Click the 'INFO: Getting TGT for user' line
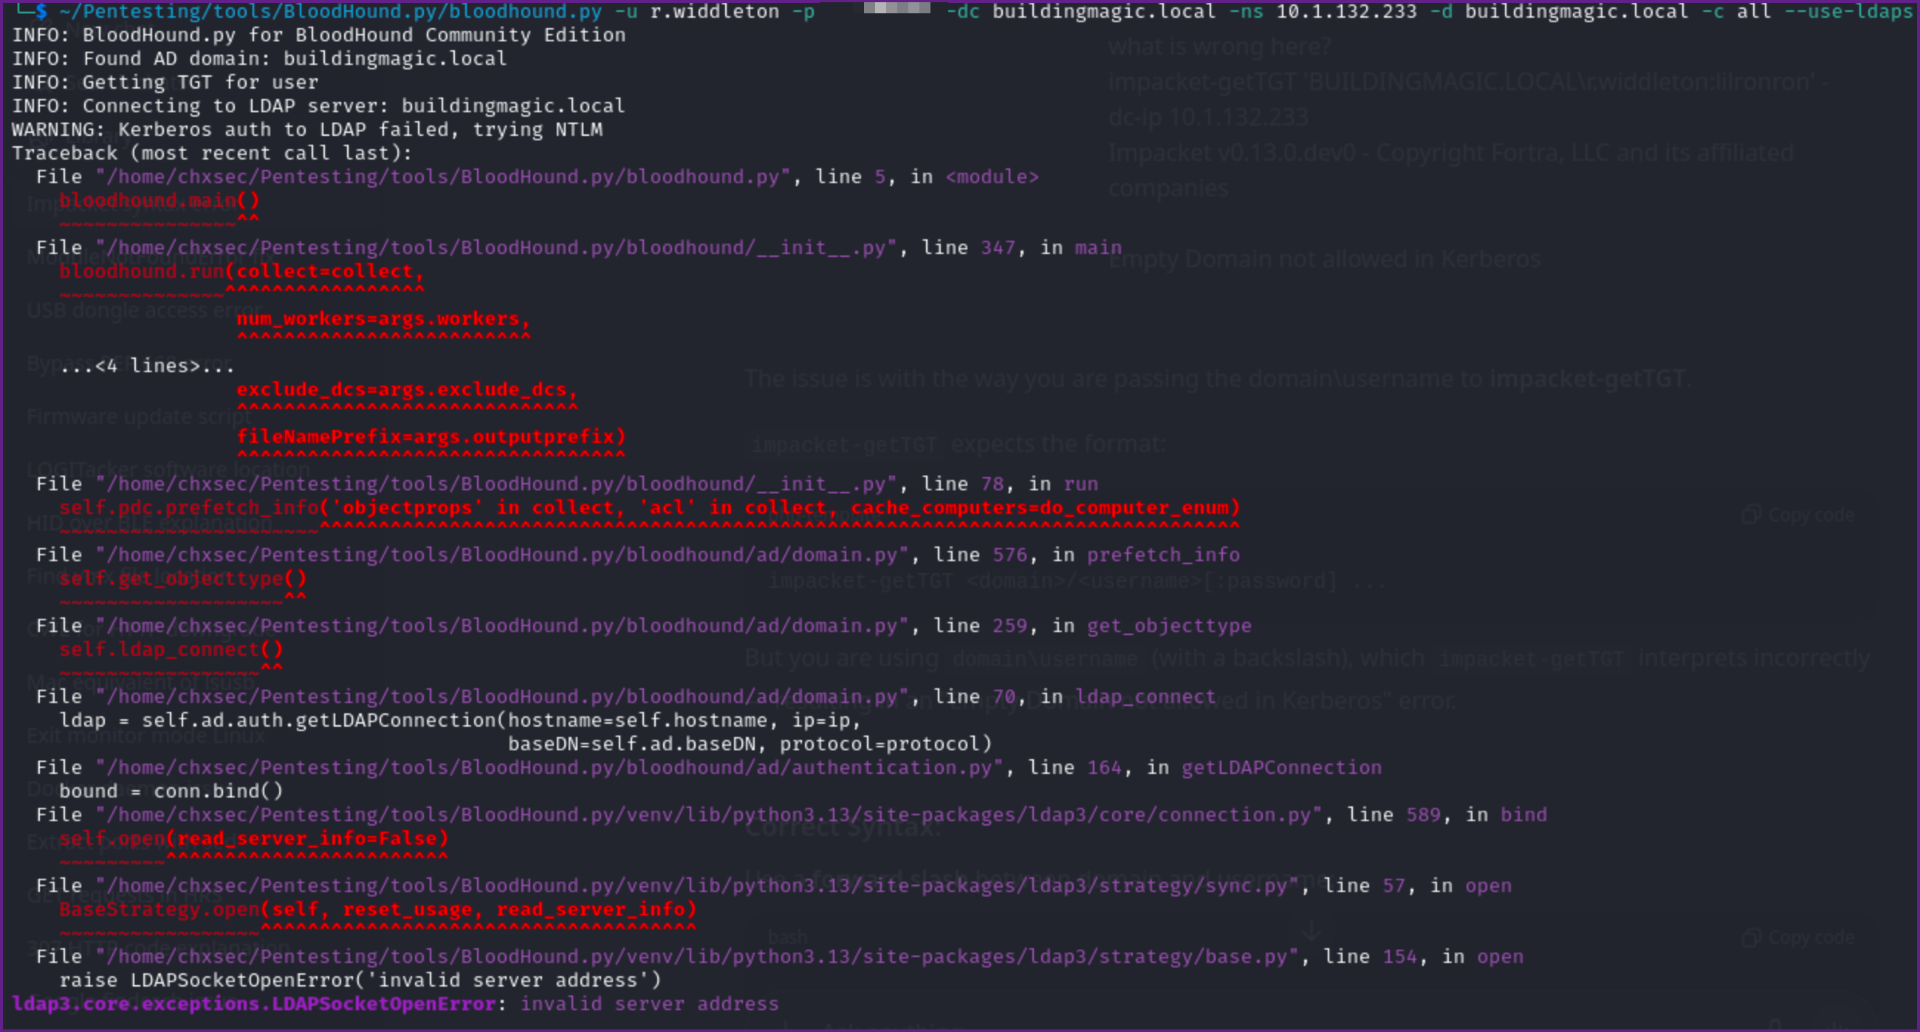Screen dimensions: 1920x1032 165,82
